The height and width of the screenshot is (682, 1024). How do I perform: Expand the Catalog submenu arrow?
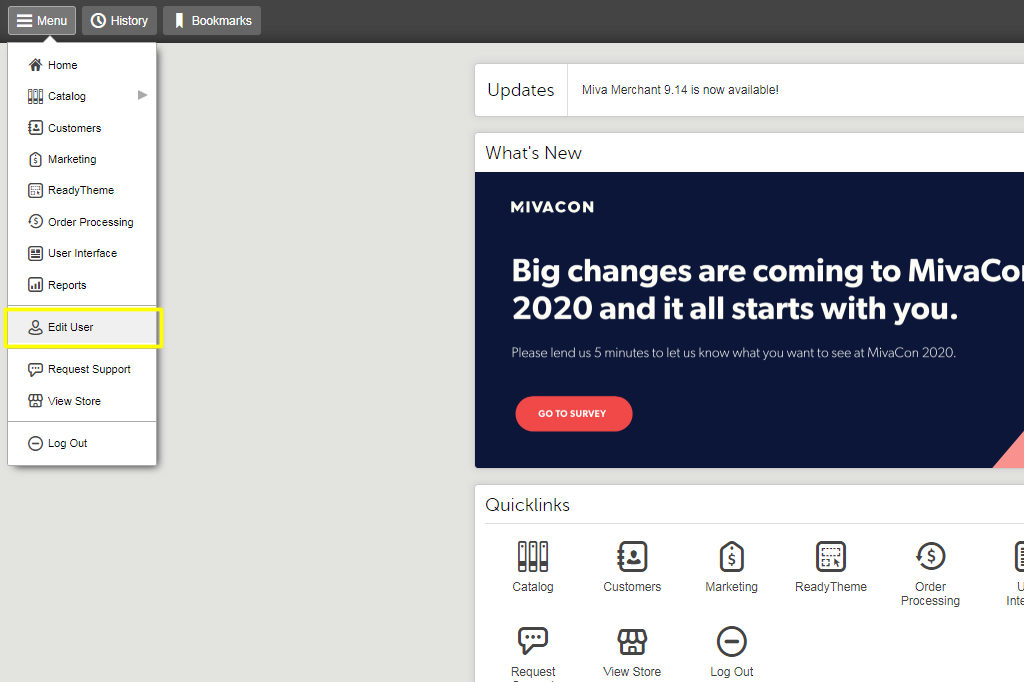point(142,95)
